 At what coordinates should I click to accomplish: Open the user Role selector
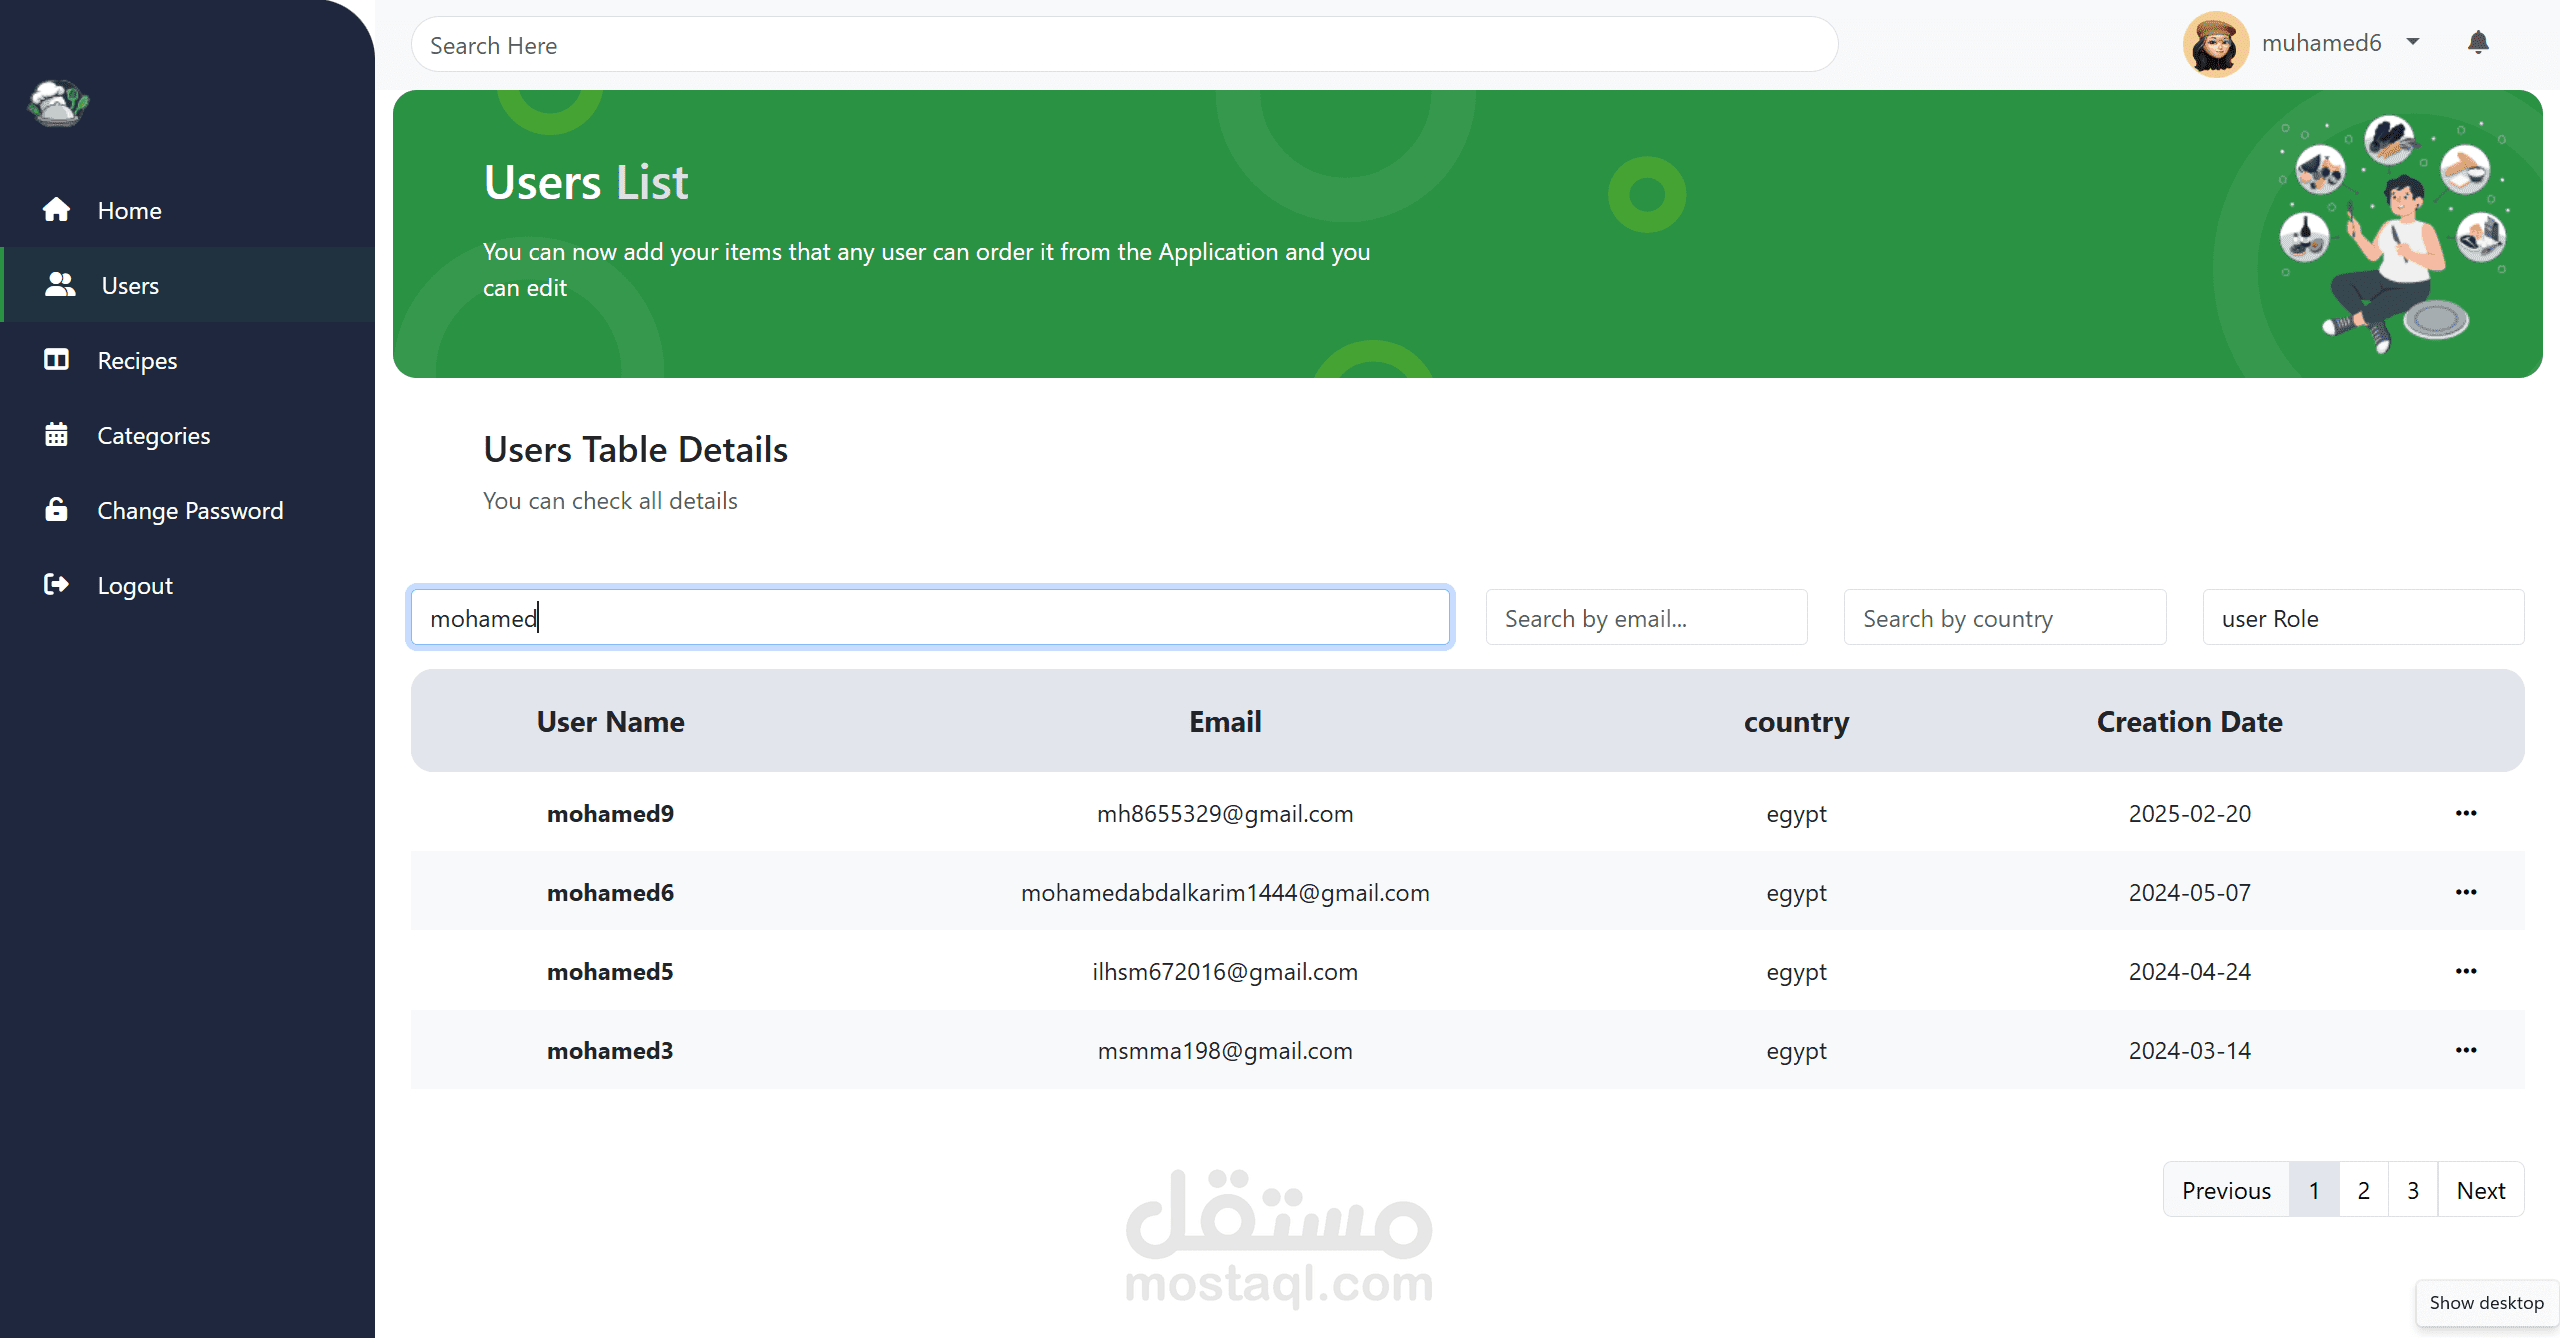pyautogui.click(x=2363, y=618)
